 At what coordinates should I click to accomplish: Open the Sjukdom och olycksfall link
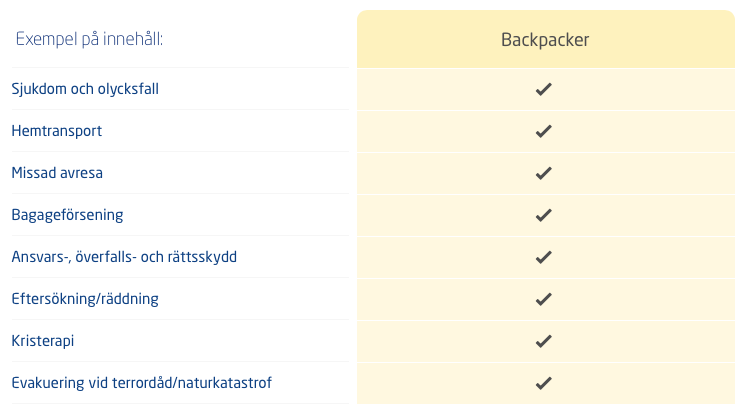[x=85, y=89]
